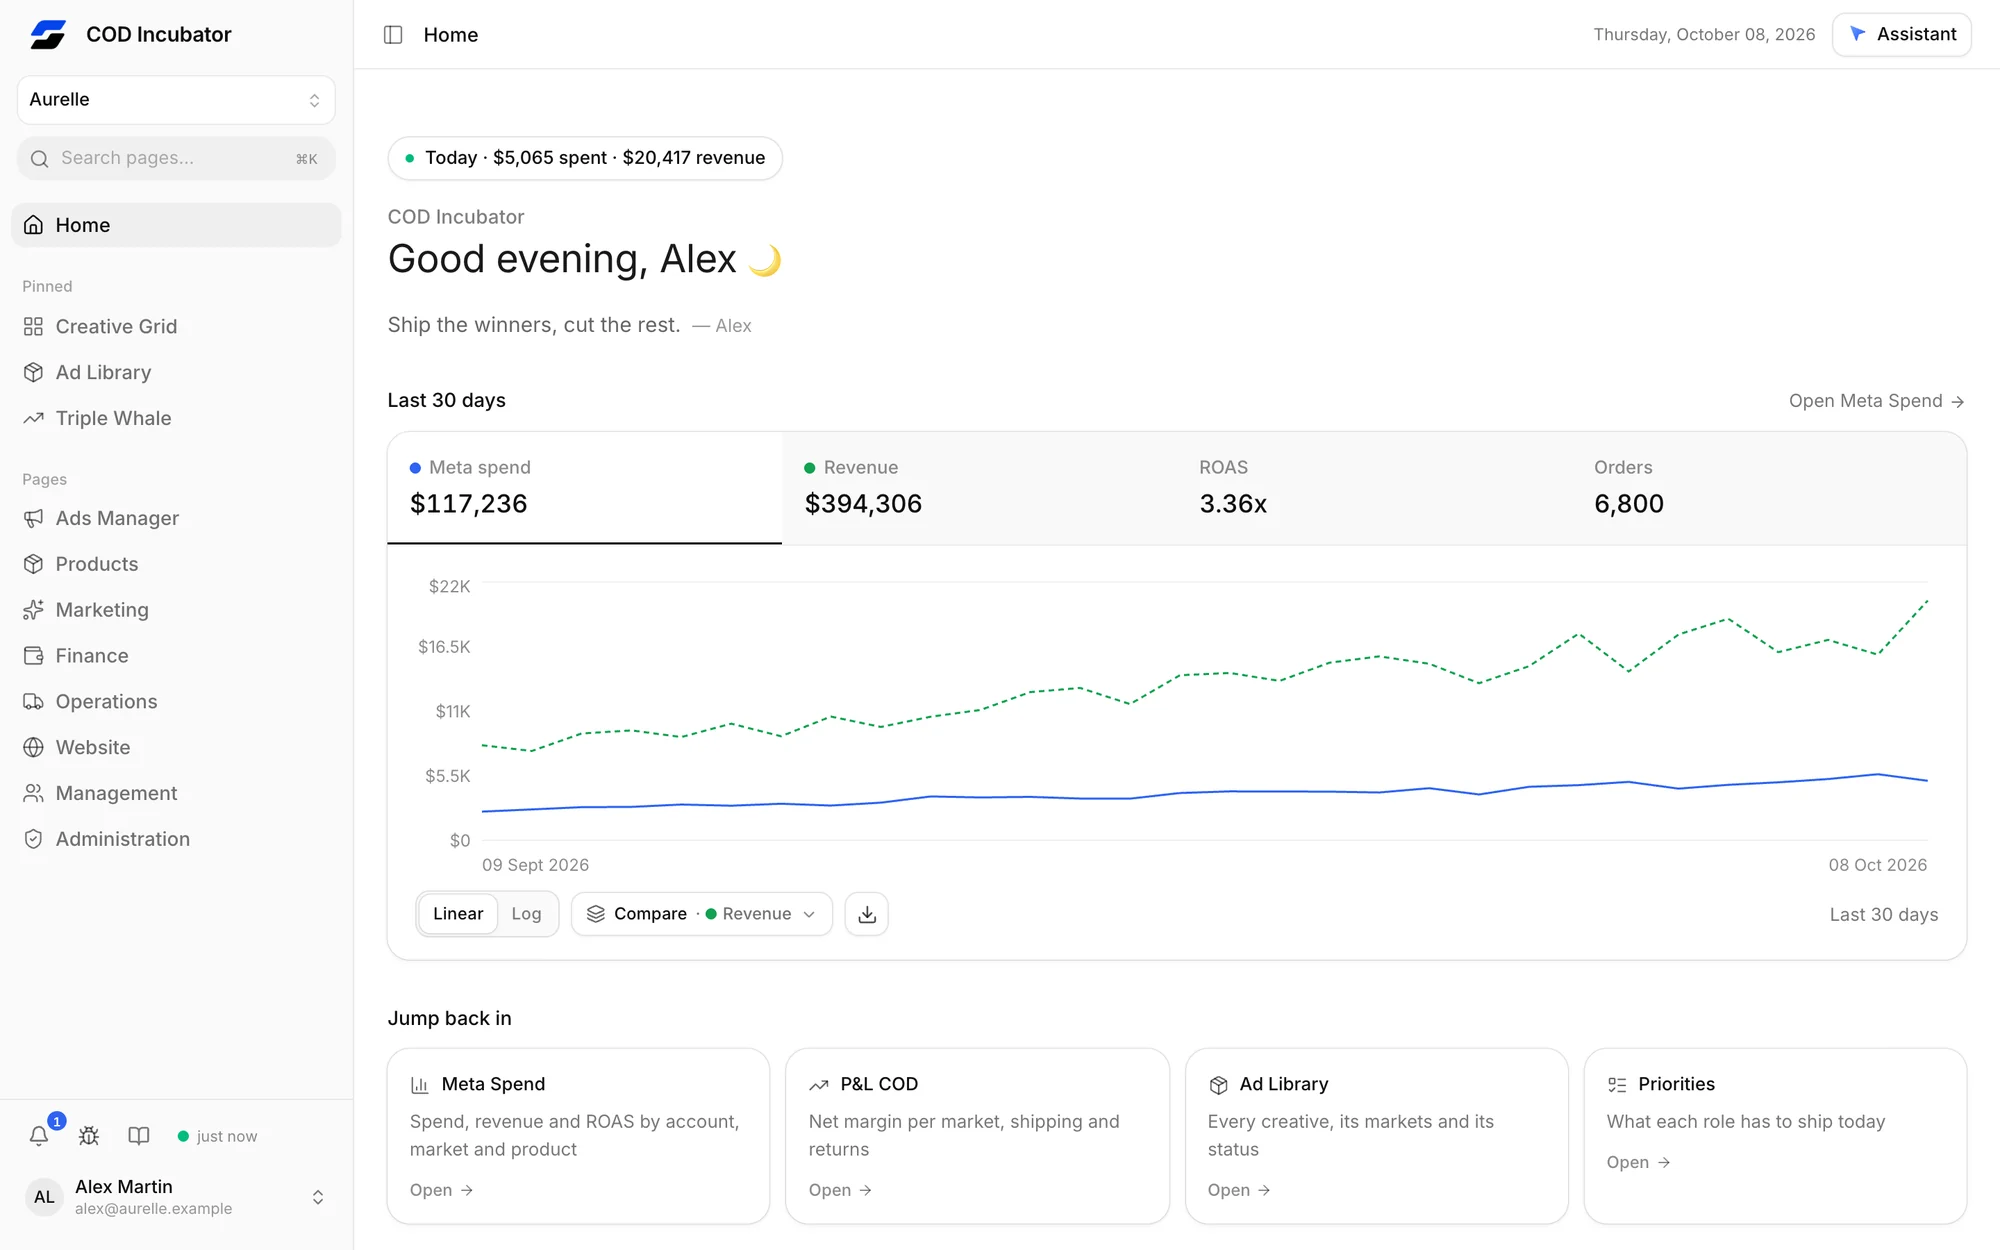2000x1250 pixels.
Task: Click the Last 30 days label under chart
Action: (x=1884, y=915)
